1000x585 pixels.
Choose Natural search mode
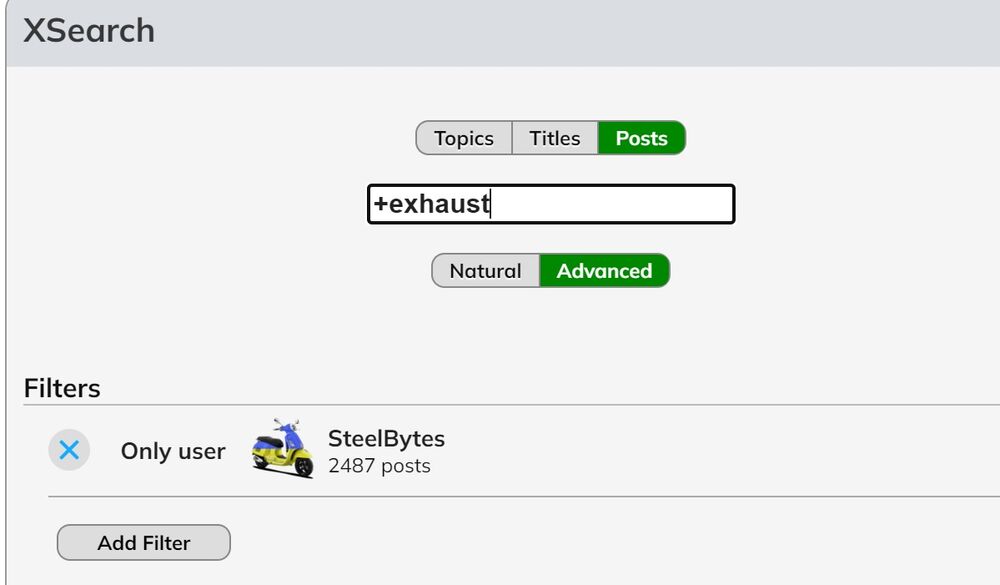[x=485, y=270]
